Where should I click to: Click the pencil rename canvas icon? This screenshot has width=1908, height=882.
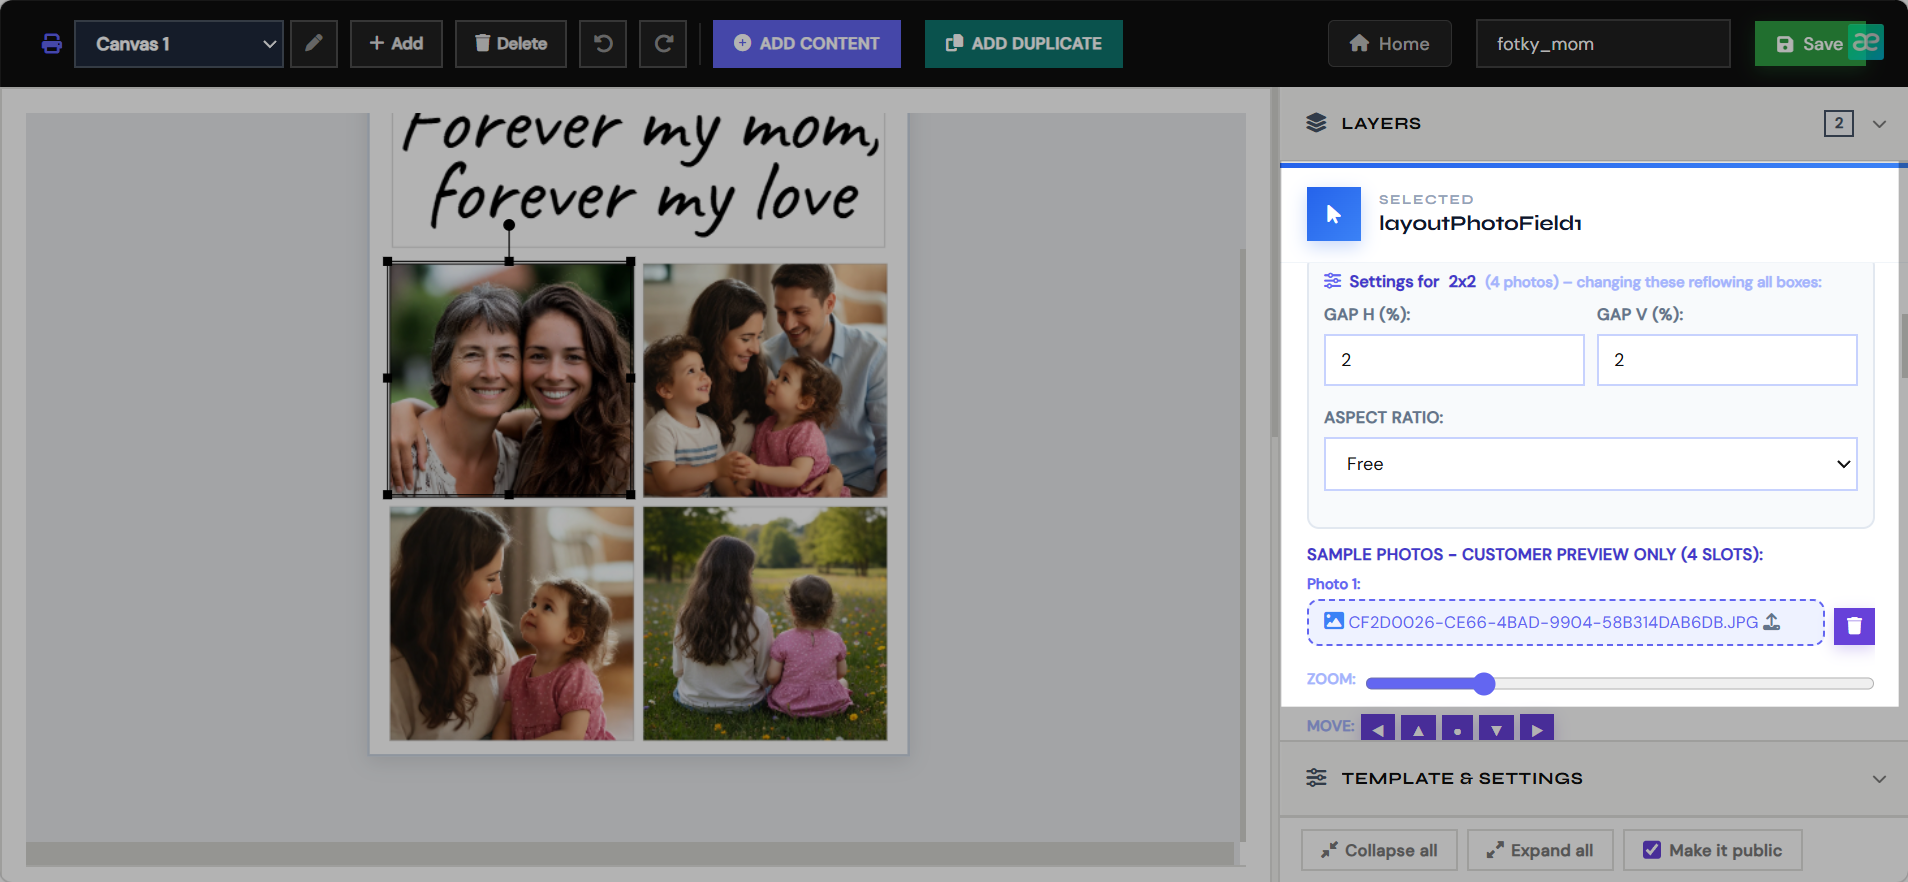click(x=314, y=44)
